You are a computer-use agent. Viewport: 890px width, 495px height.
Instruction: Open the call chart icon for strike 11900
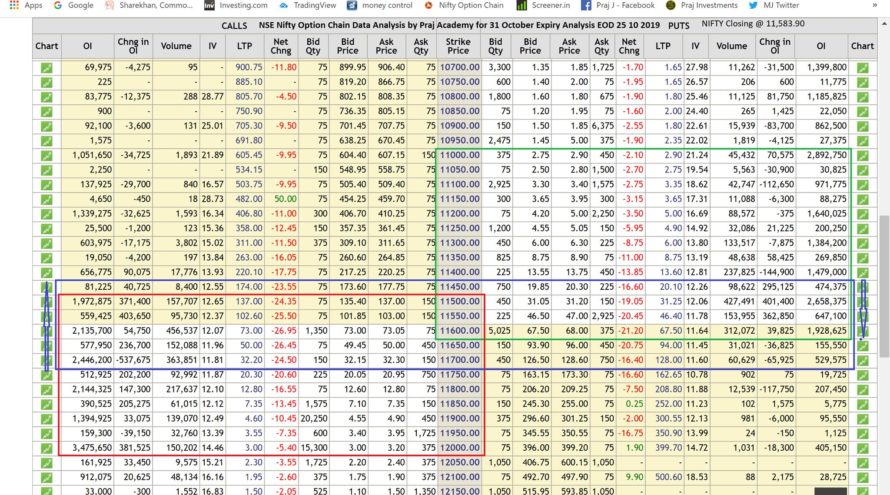[x=47, y=419]
